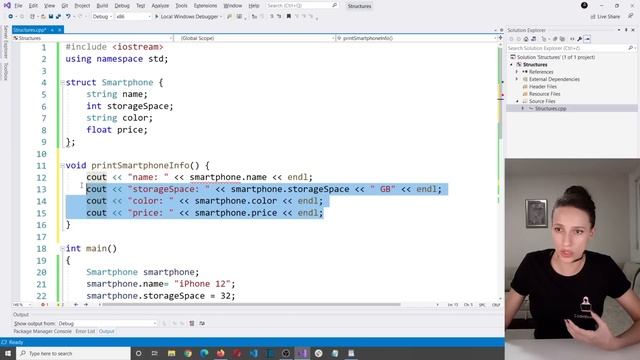Click the Windows Start button
The height and width of the screenshot is (360, 640).
tap(8, 353)
